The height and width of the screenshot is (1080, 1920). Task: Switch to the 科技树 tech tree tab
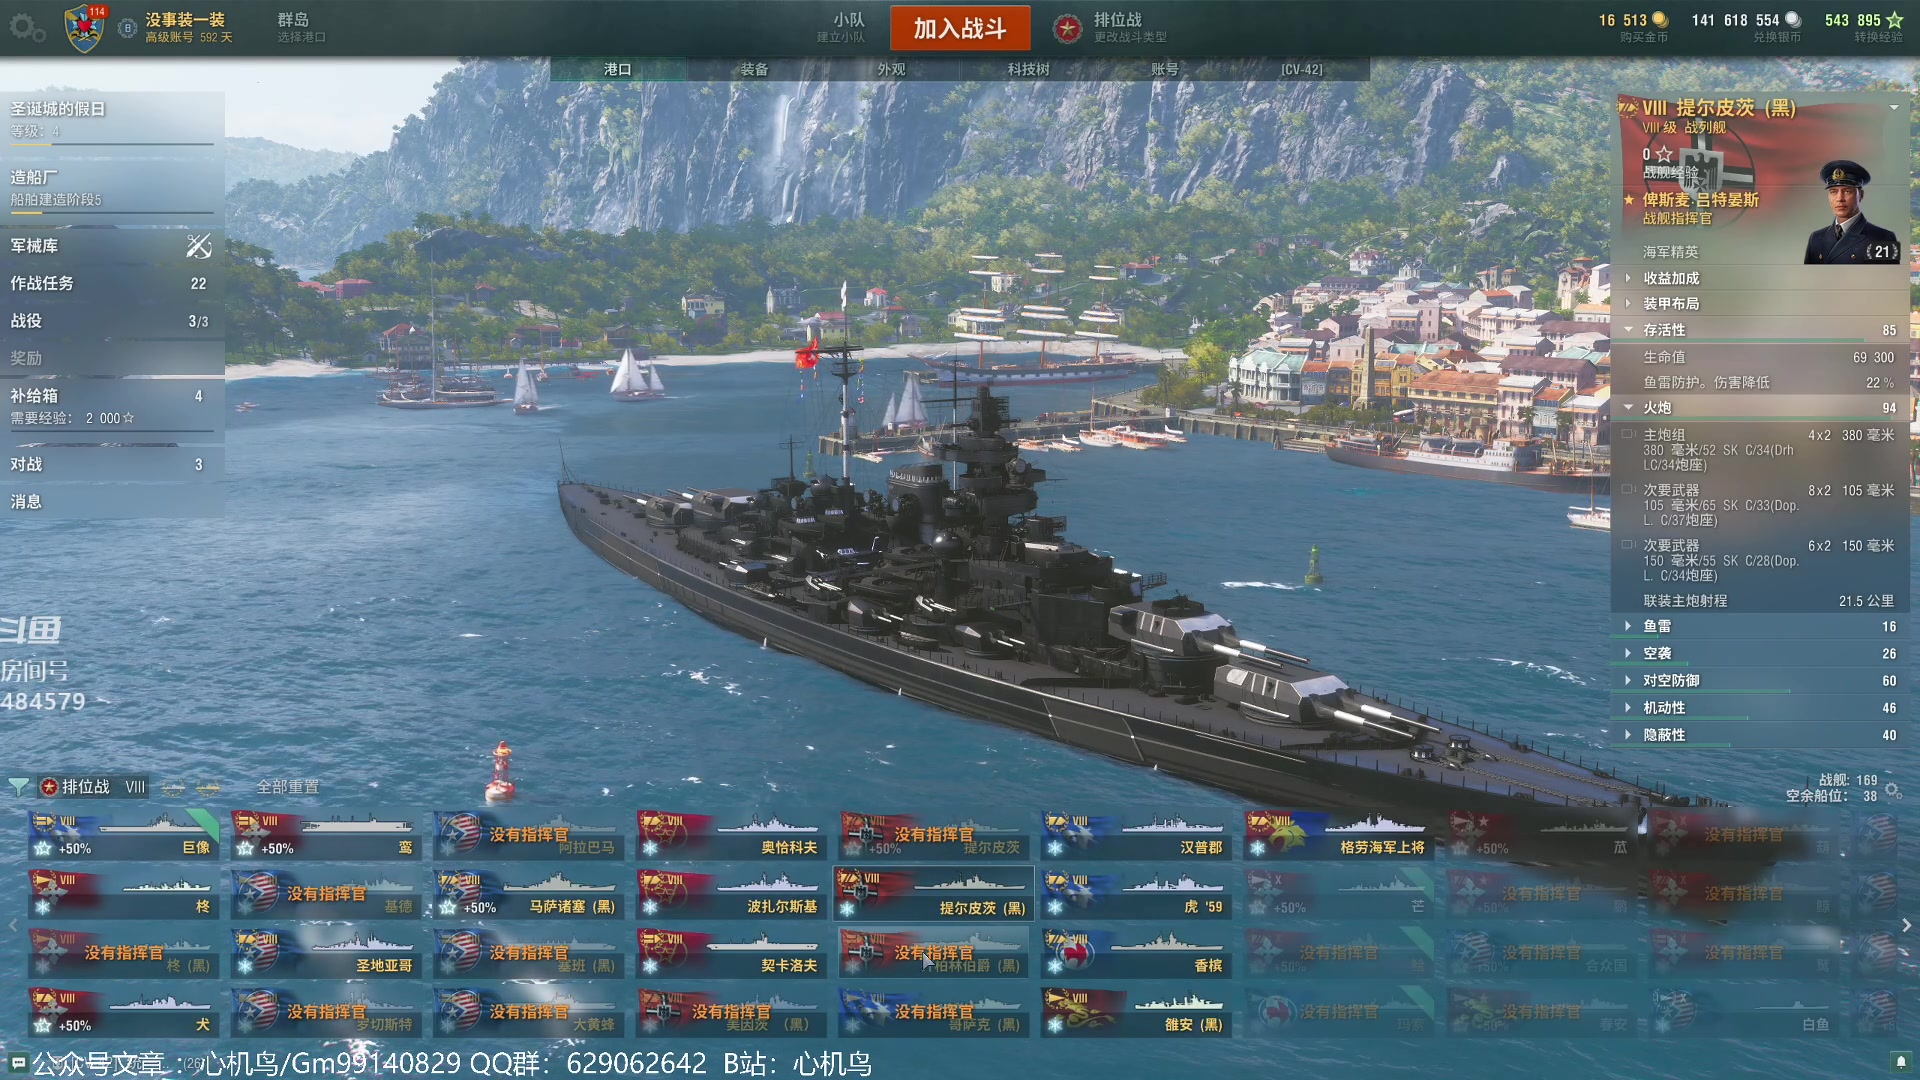(x=1029, y=69)
